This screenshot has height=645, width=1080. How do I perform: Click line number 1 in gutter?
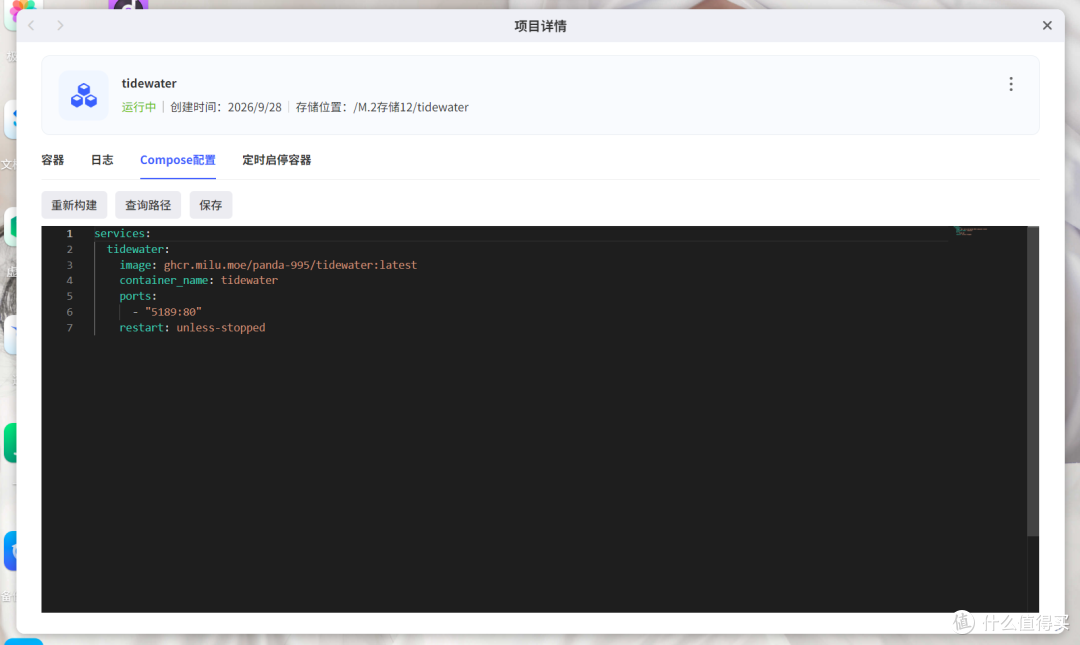pos(70,234)
